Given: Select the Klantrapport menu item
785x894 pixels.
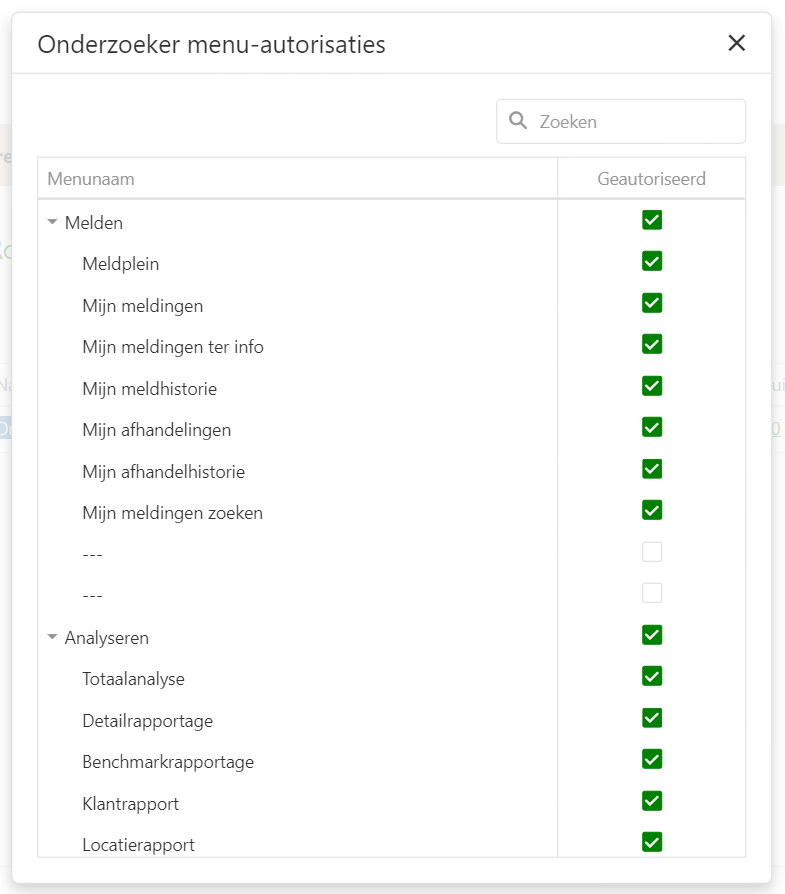Looking at the screenshot, I should [x=131, y=804].
